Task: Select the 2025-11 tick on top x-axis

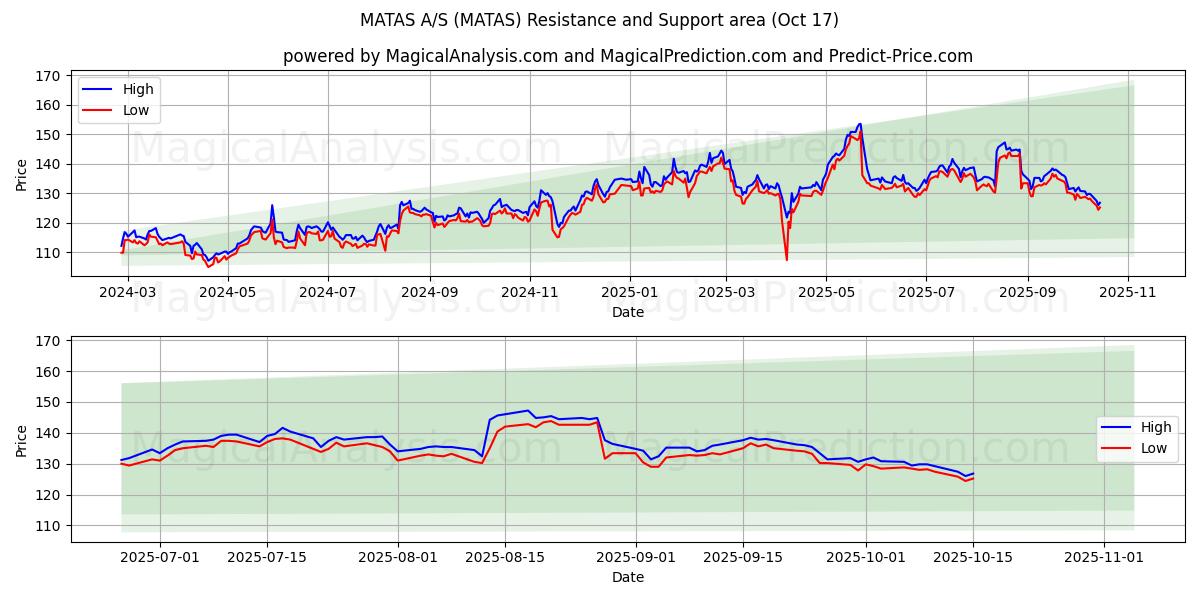Action: [1128, 291]
